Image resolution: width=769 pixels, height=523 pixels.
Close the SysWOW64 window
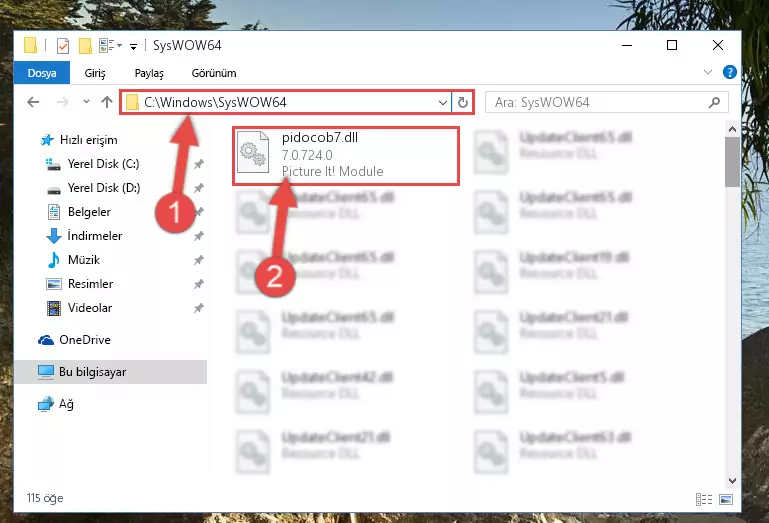pyautogui.click(x=718, y=45)
